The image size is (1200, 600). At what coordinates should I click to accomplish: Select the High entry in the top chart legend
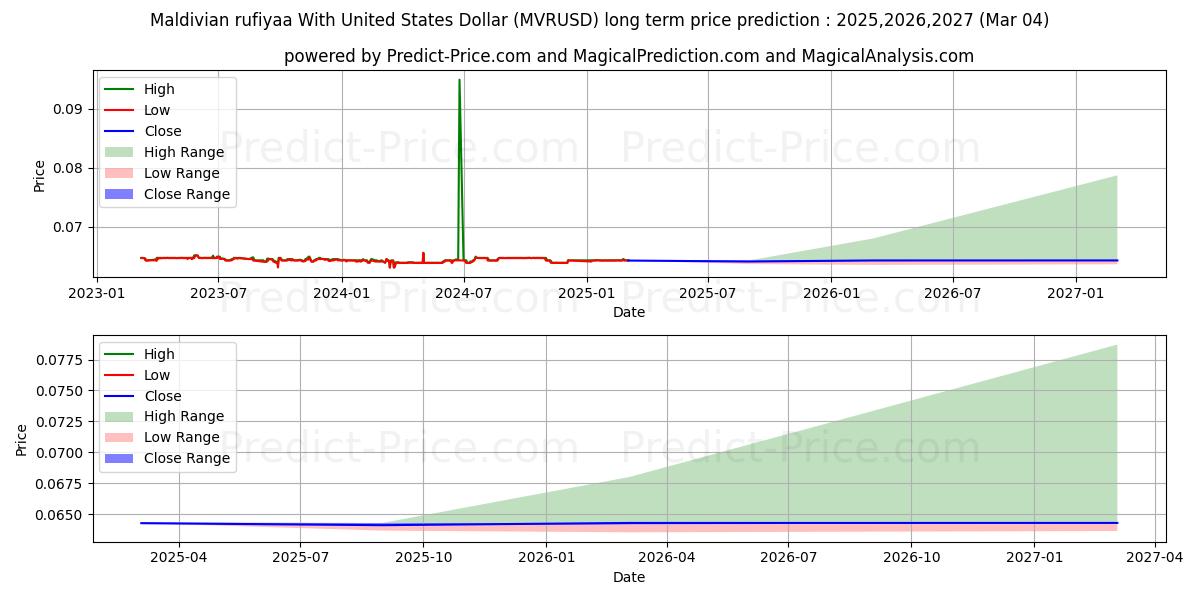[x=160, y=89]
